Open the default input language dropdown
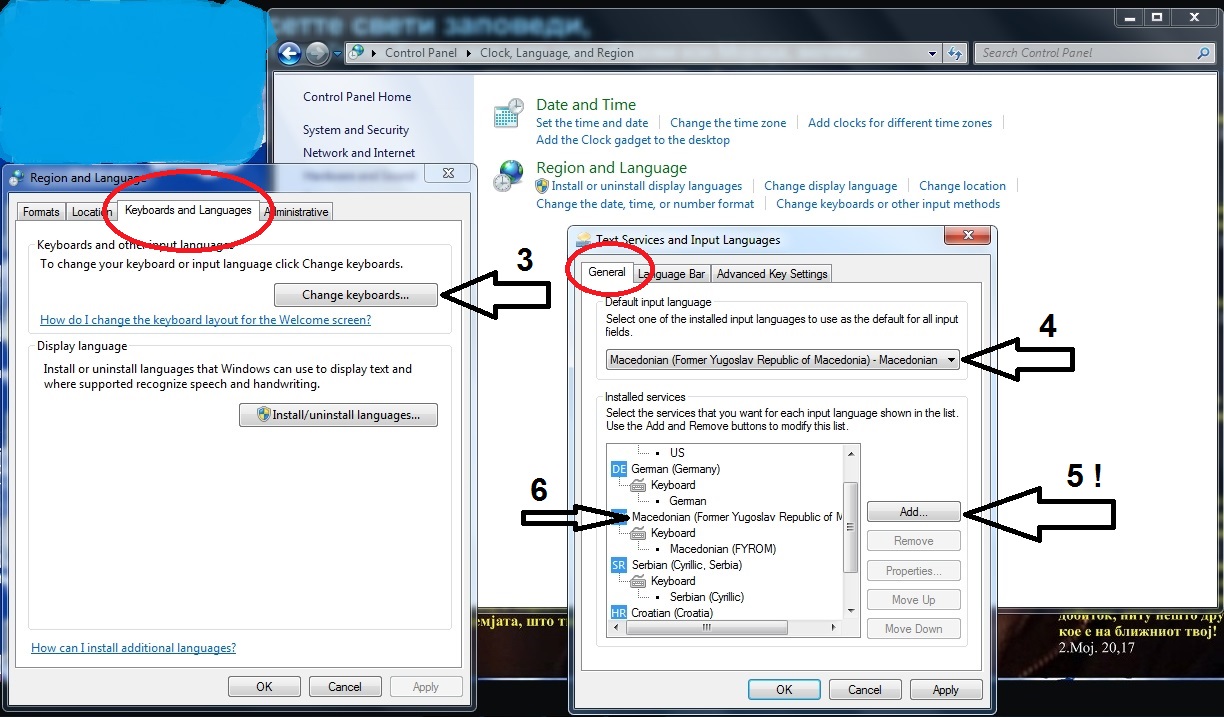This screenshot has height=717, width=1224. pyautogui.click(x=951, y=361)
